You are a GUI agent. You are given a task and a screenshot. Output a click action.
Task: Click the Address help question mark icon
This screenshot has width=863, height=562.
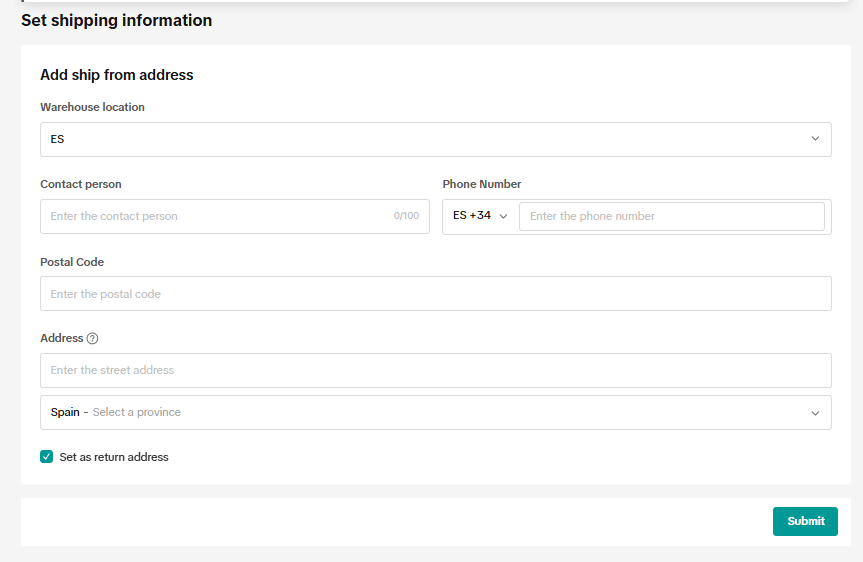click(x=92, y=339)
